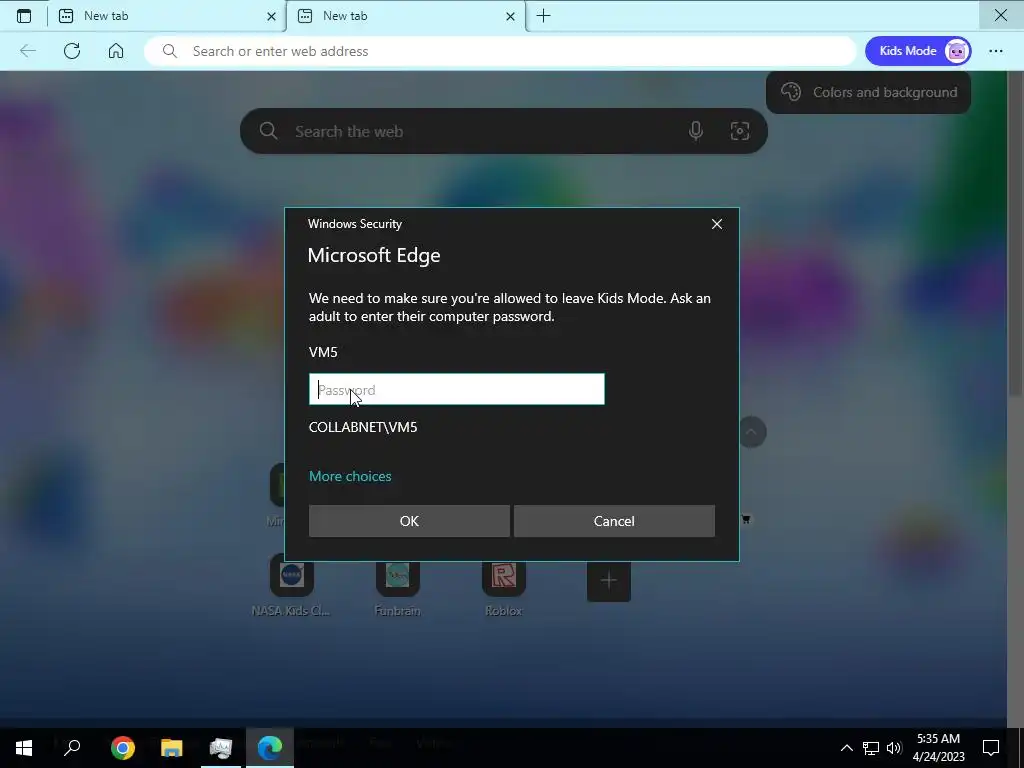Refresh the page
Screen dimensions: 1024x768
pyautogui.click(x=72, y=51)
